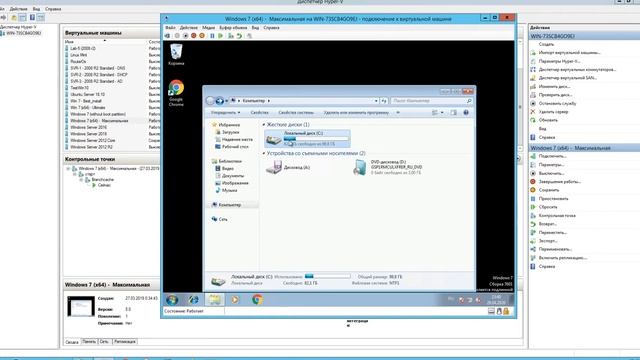The width and height of the screenshot is (640, 360).
Task: Open Media Player icon in guest taskbar
Action: point(235,300)
